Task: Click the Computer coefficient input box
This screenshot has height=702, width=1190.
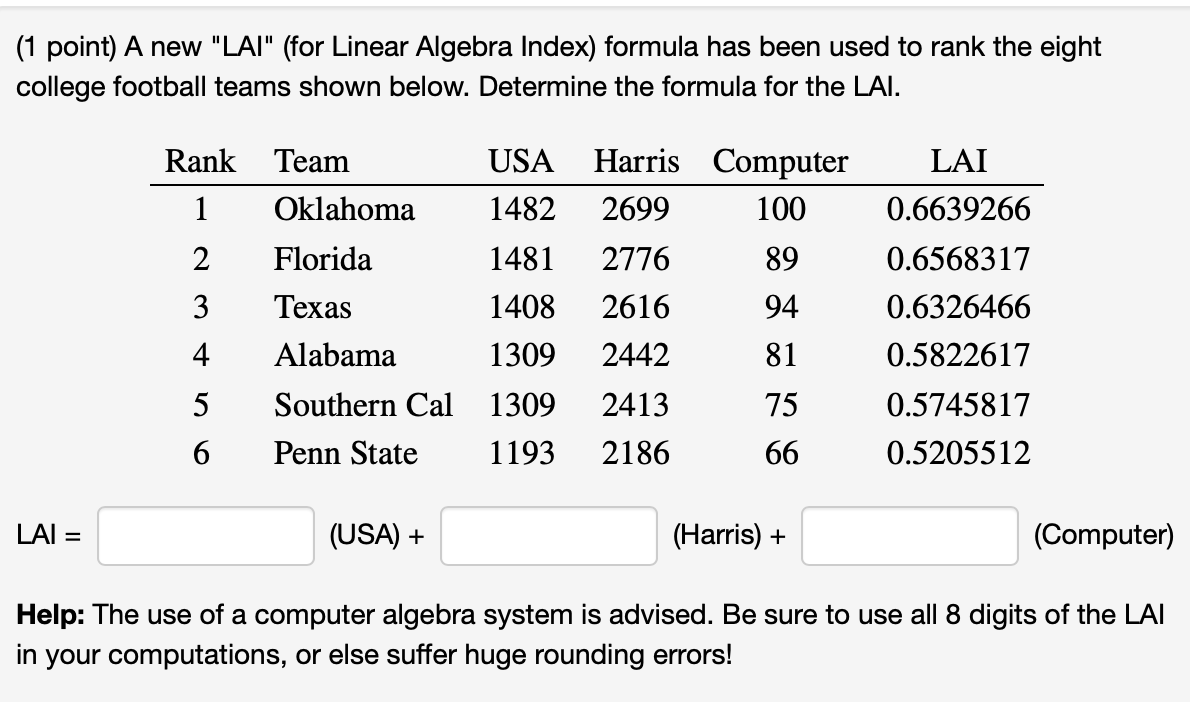Action: click(909, 535)
